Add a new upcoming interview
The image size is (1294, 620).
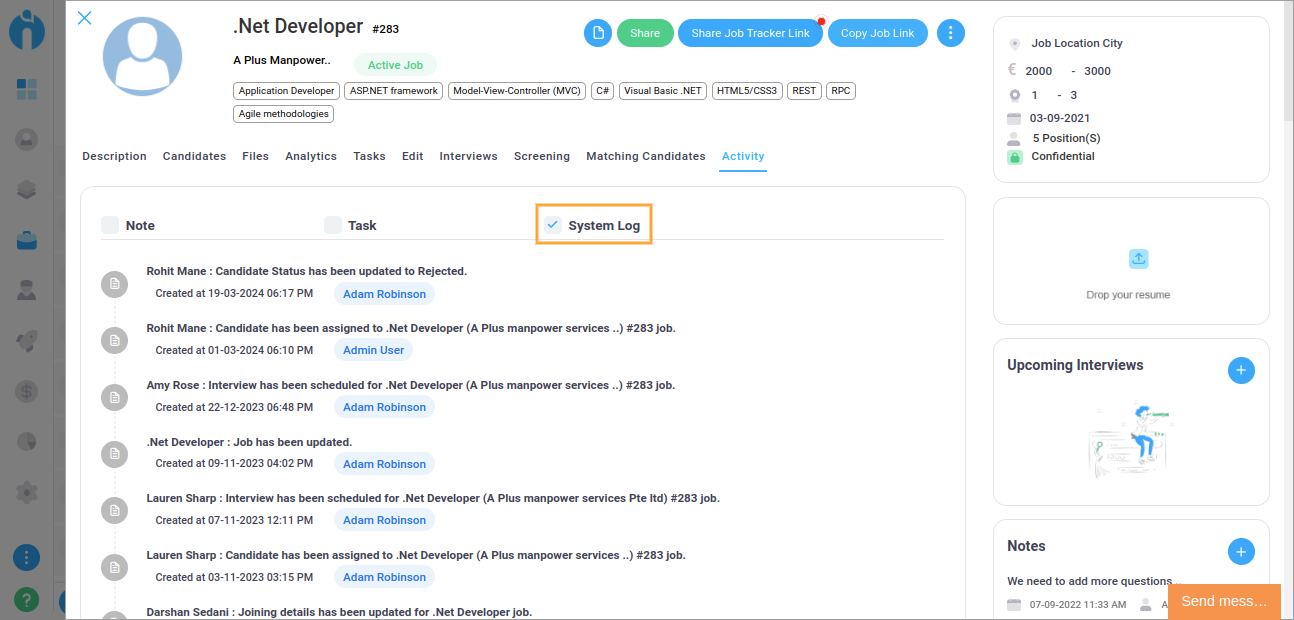click(x=1240, y=370)
